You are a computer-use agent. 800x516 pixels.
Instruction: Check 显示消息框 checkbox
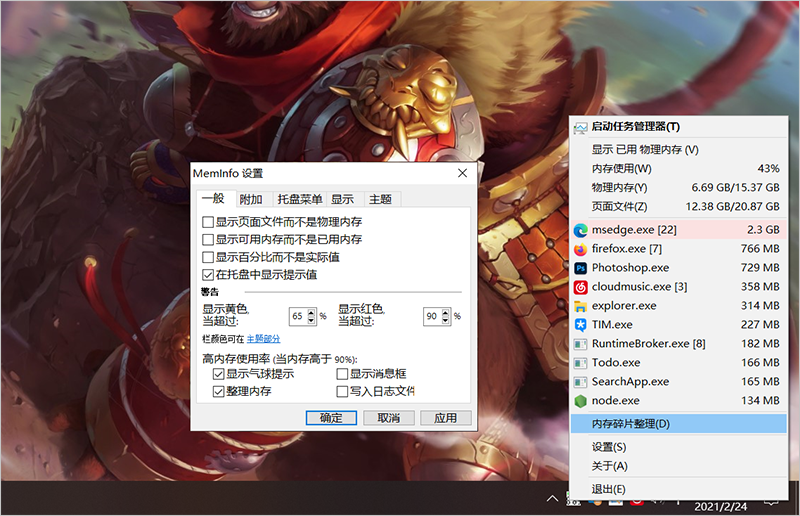[342, 374]
